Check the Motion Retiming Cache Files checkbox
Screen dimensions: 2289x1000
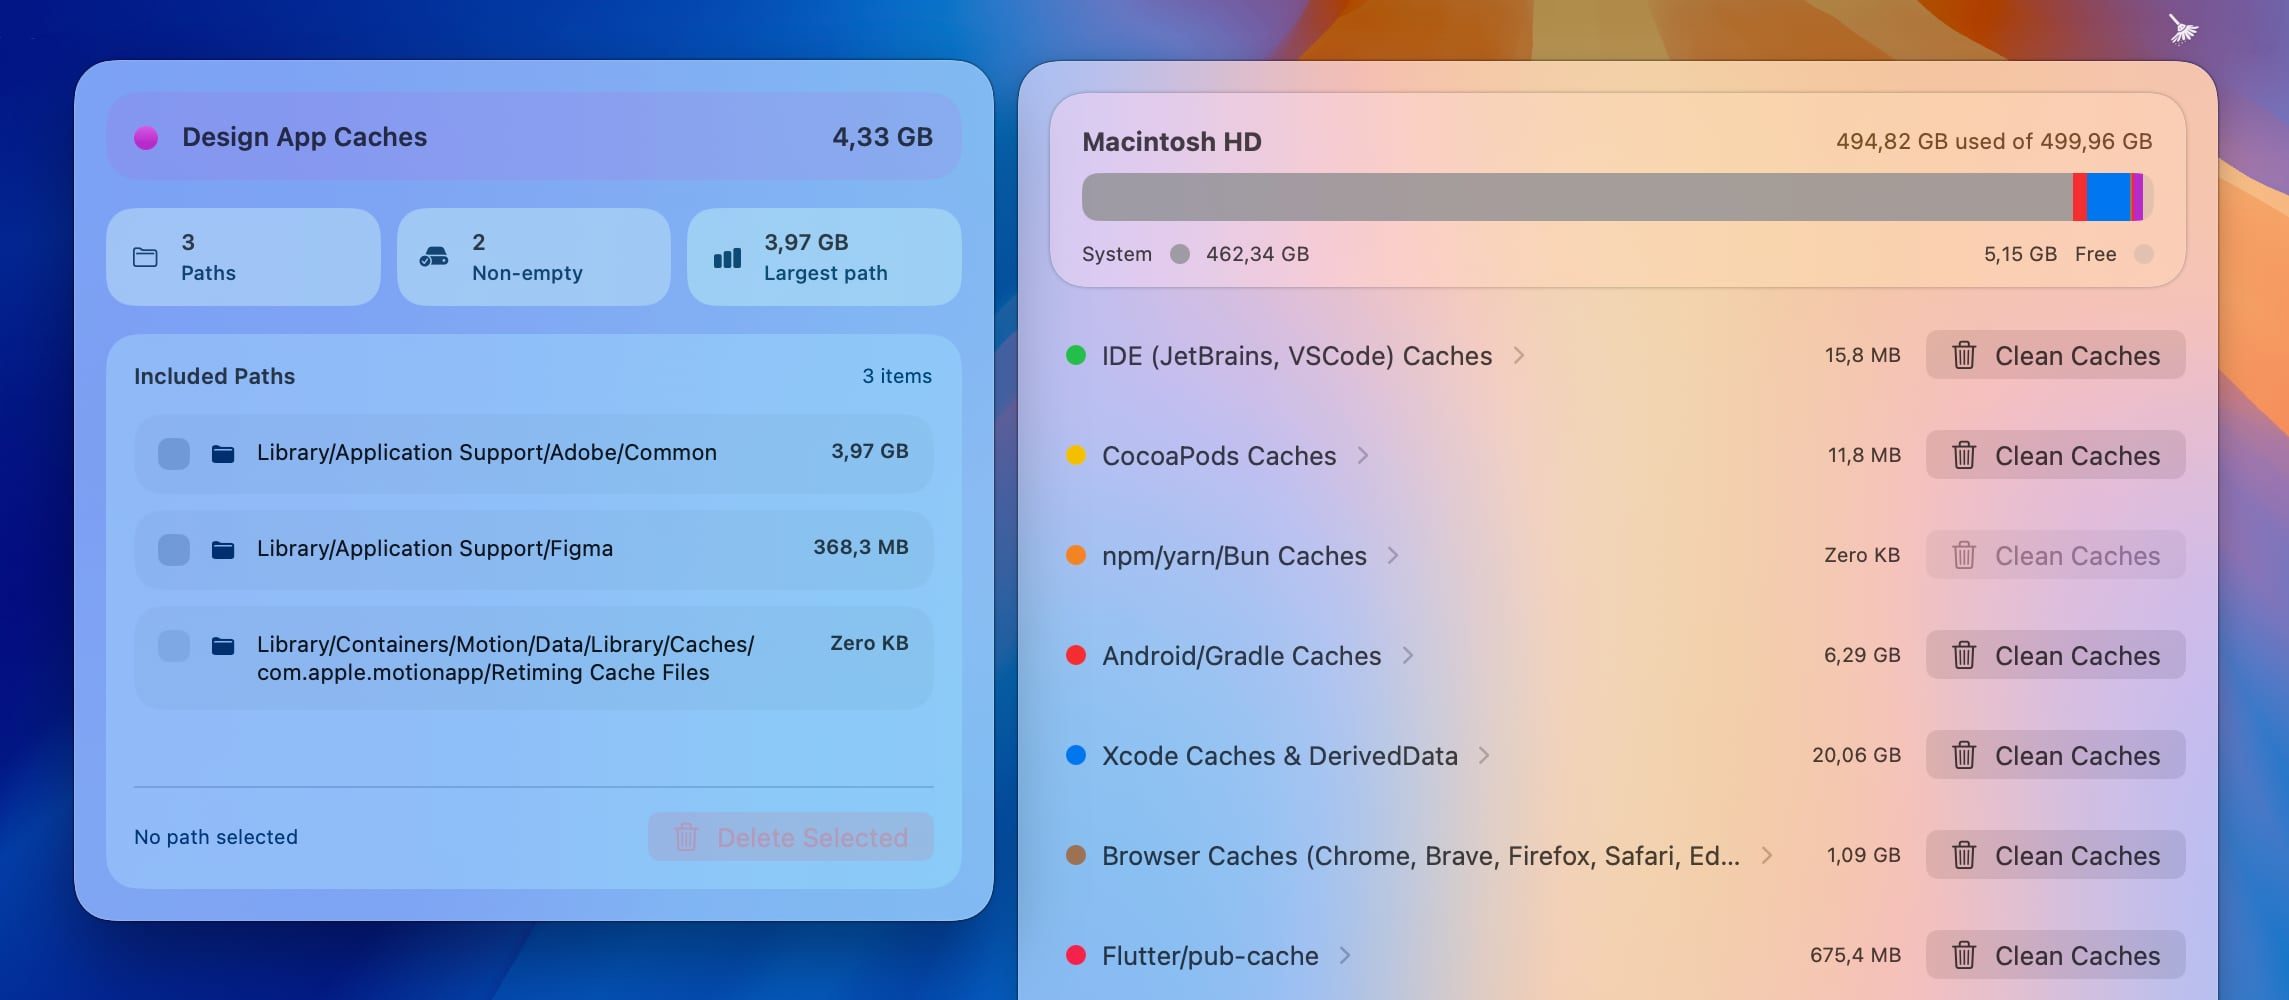pos(174,645)
